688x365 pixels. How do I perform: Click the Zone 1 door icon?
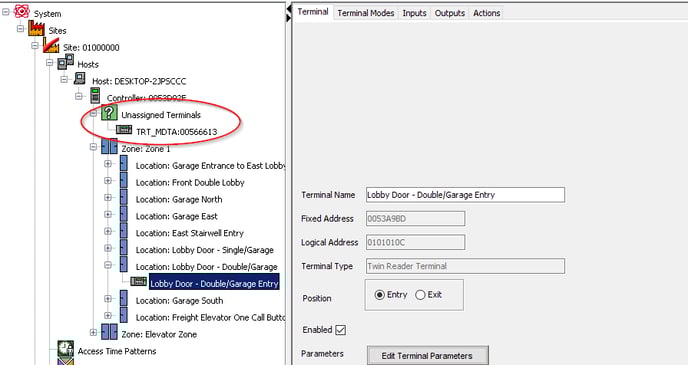(109, 147)
